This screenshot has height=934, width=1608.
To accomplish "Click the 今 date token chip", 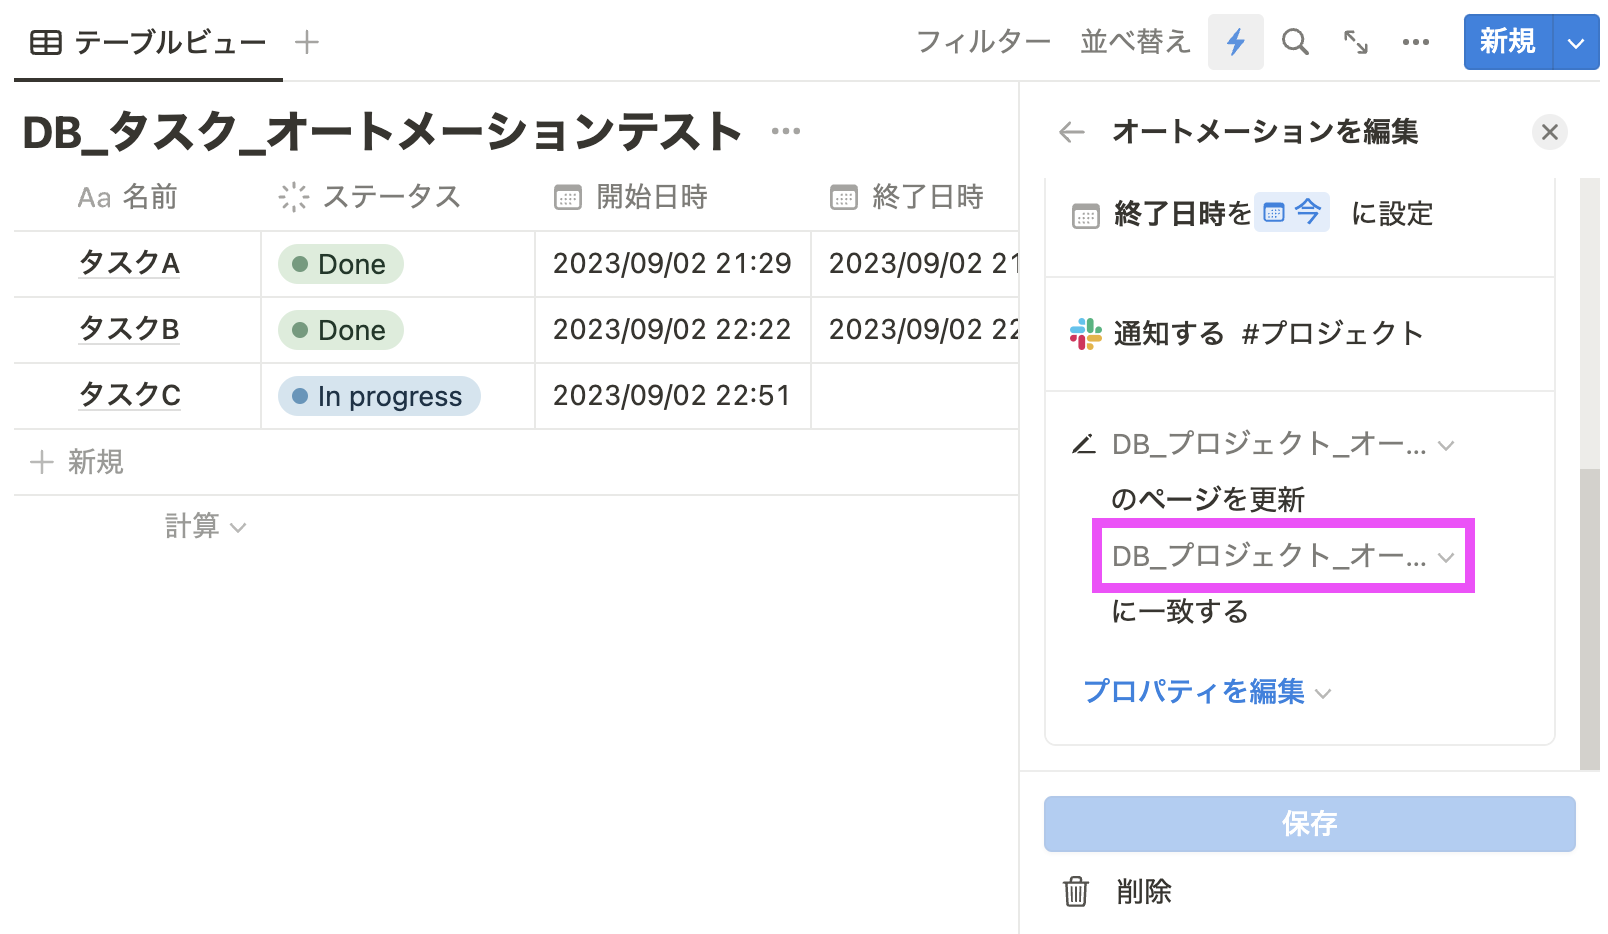I will (1292, 212).
